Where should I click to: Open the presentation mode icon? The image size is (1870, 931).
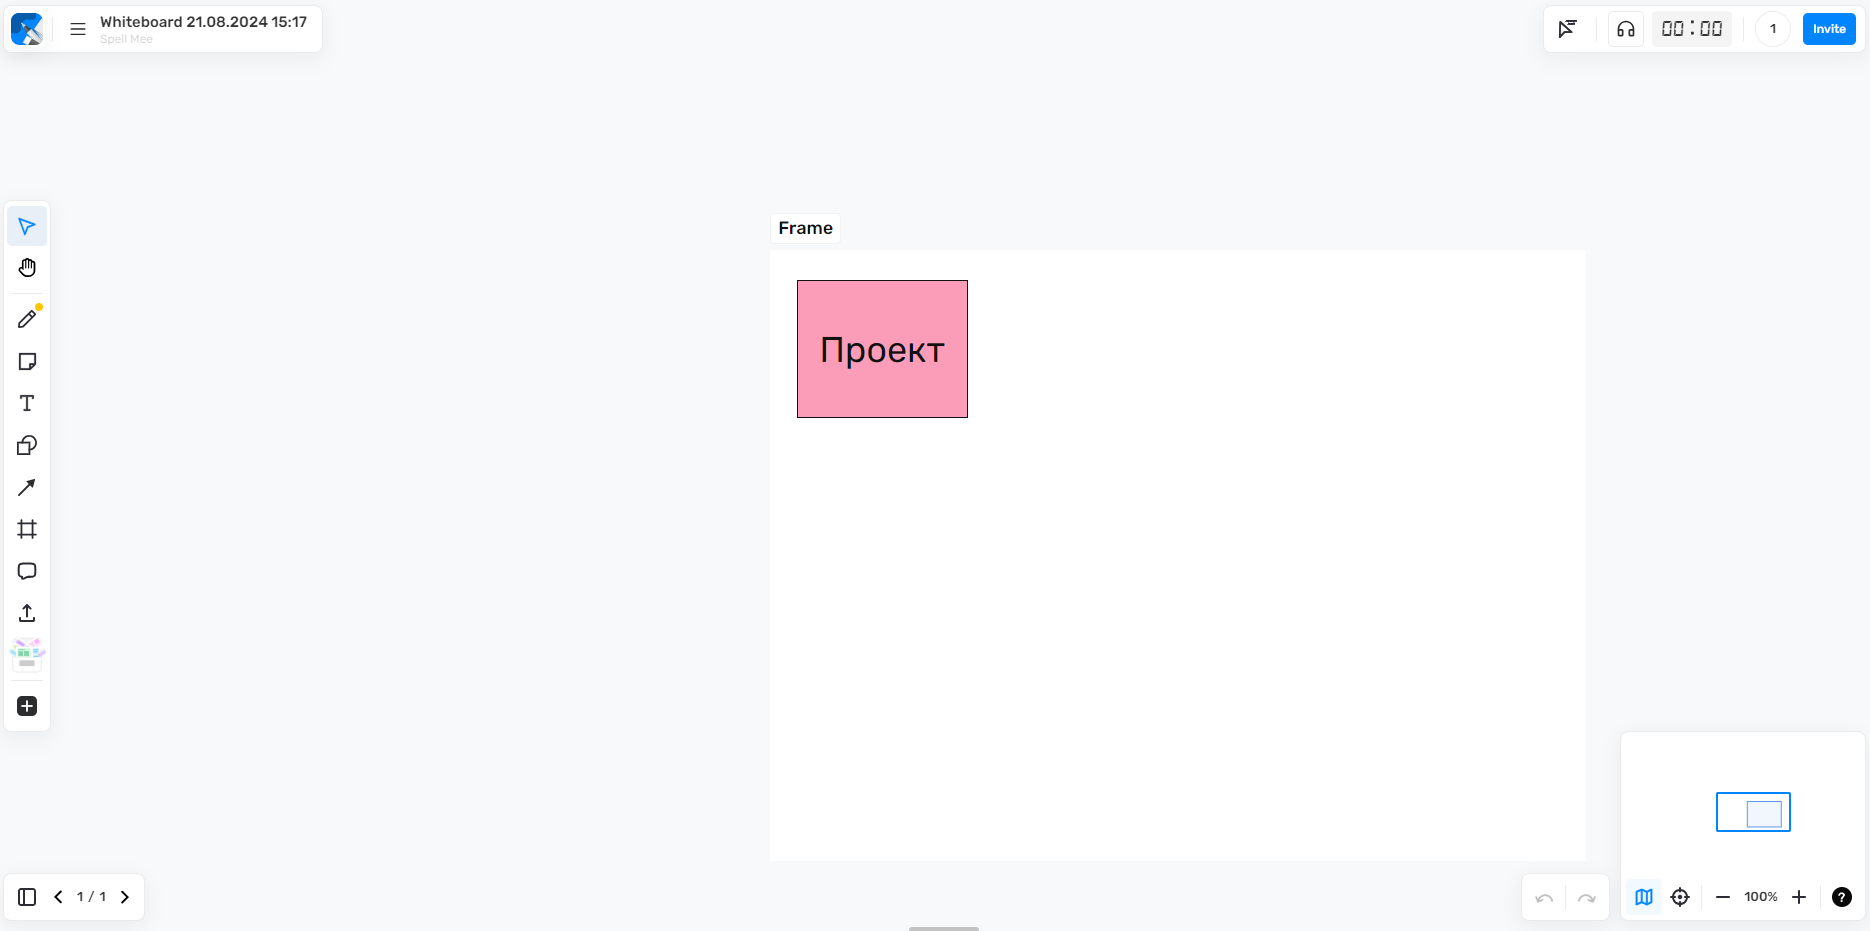pyautogui.click(x=1568, y=29)
